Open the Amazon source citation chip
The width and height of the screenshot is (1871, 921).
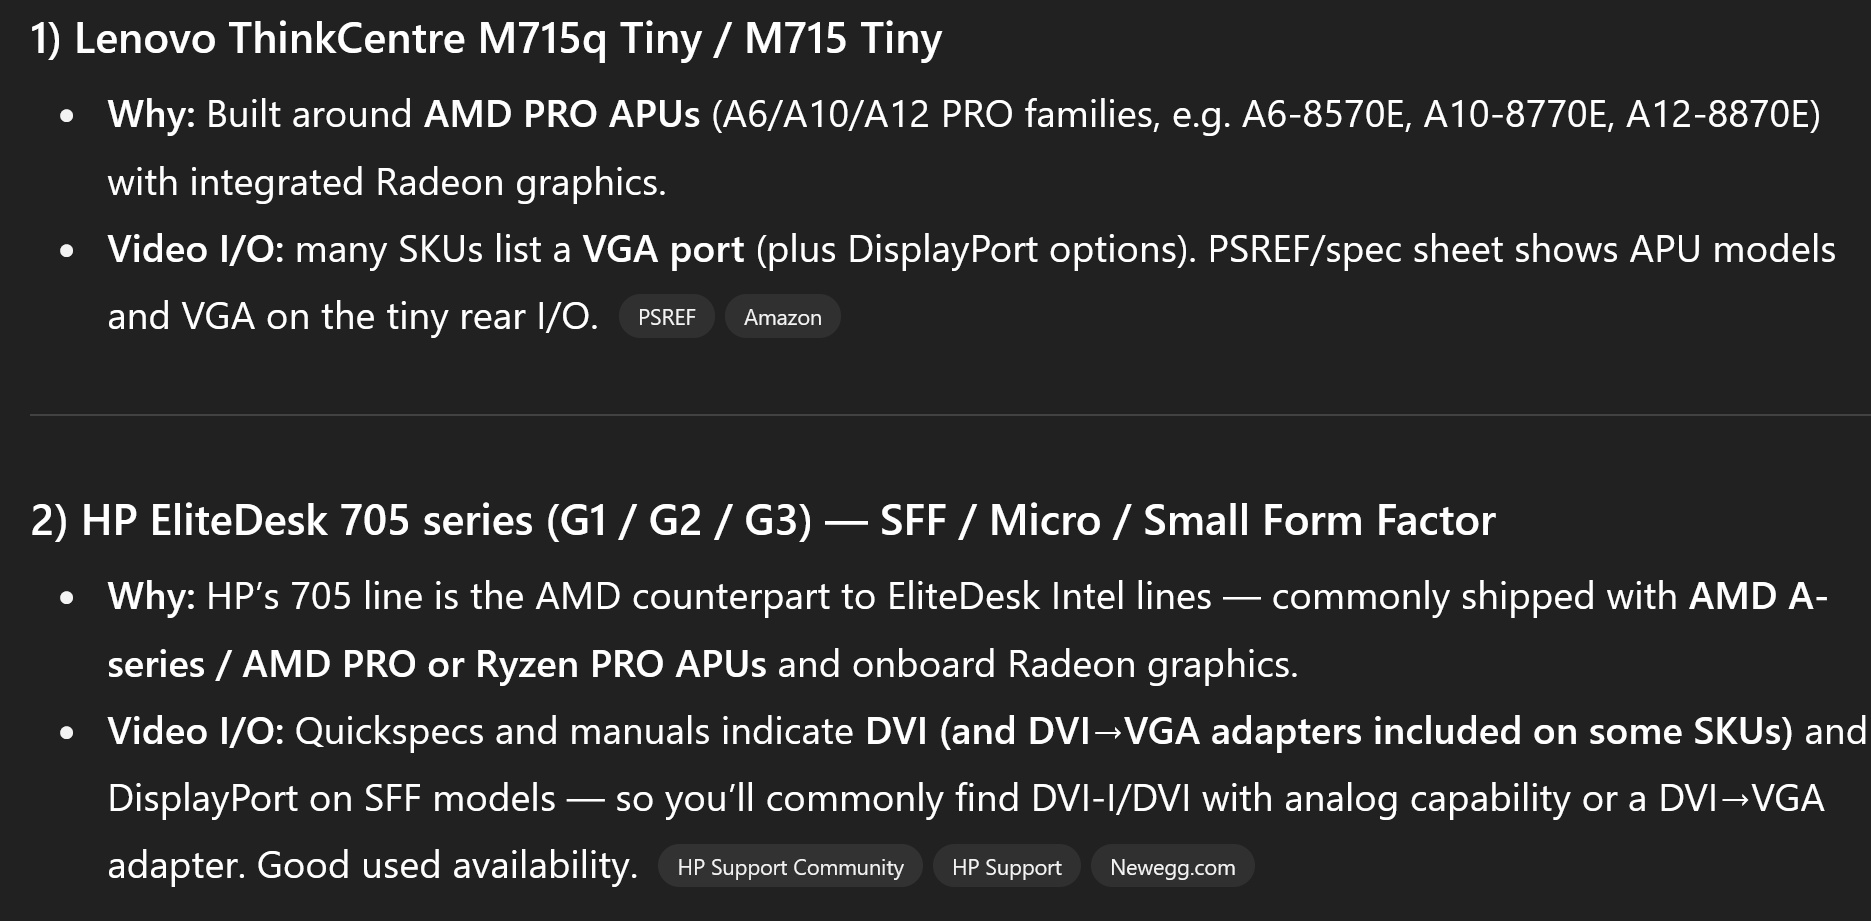782,317
